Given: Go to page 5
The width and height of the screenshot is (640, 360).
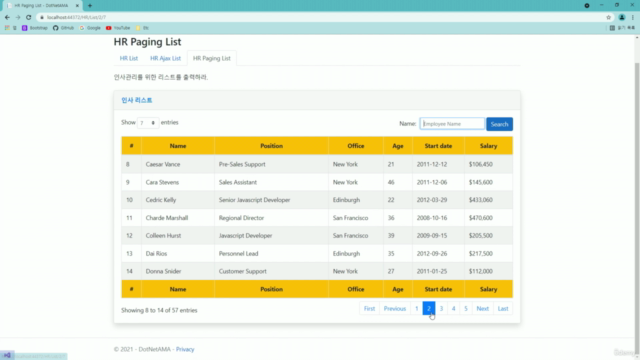Looking at the screenshot, I should (x=466, y=309).
